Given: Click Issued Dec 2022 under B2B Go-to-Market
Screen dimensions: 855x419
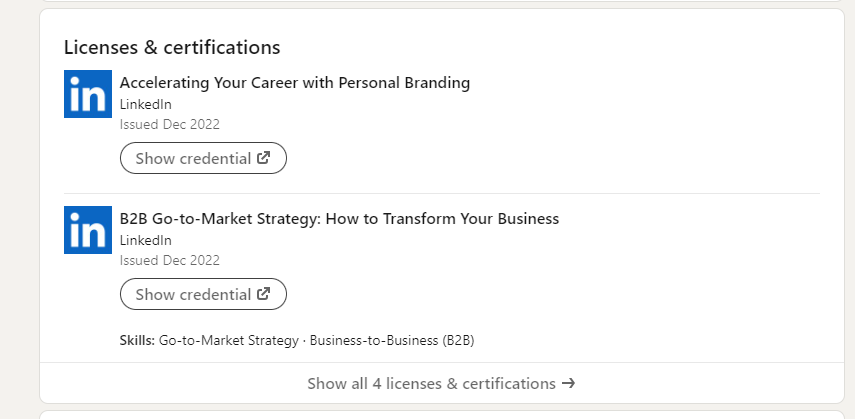Looking at the screenshot, I should coord(170,260).
